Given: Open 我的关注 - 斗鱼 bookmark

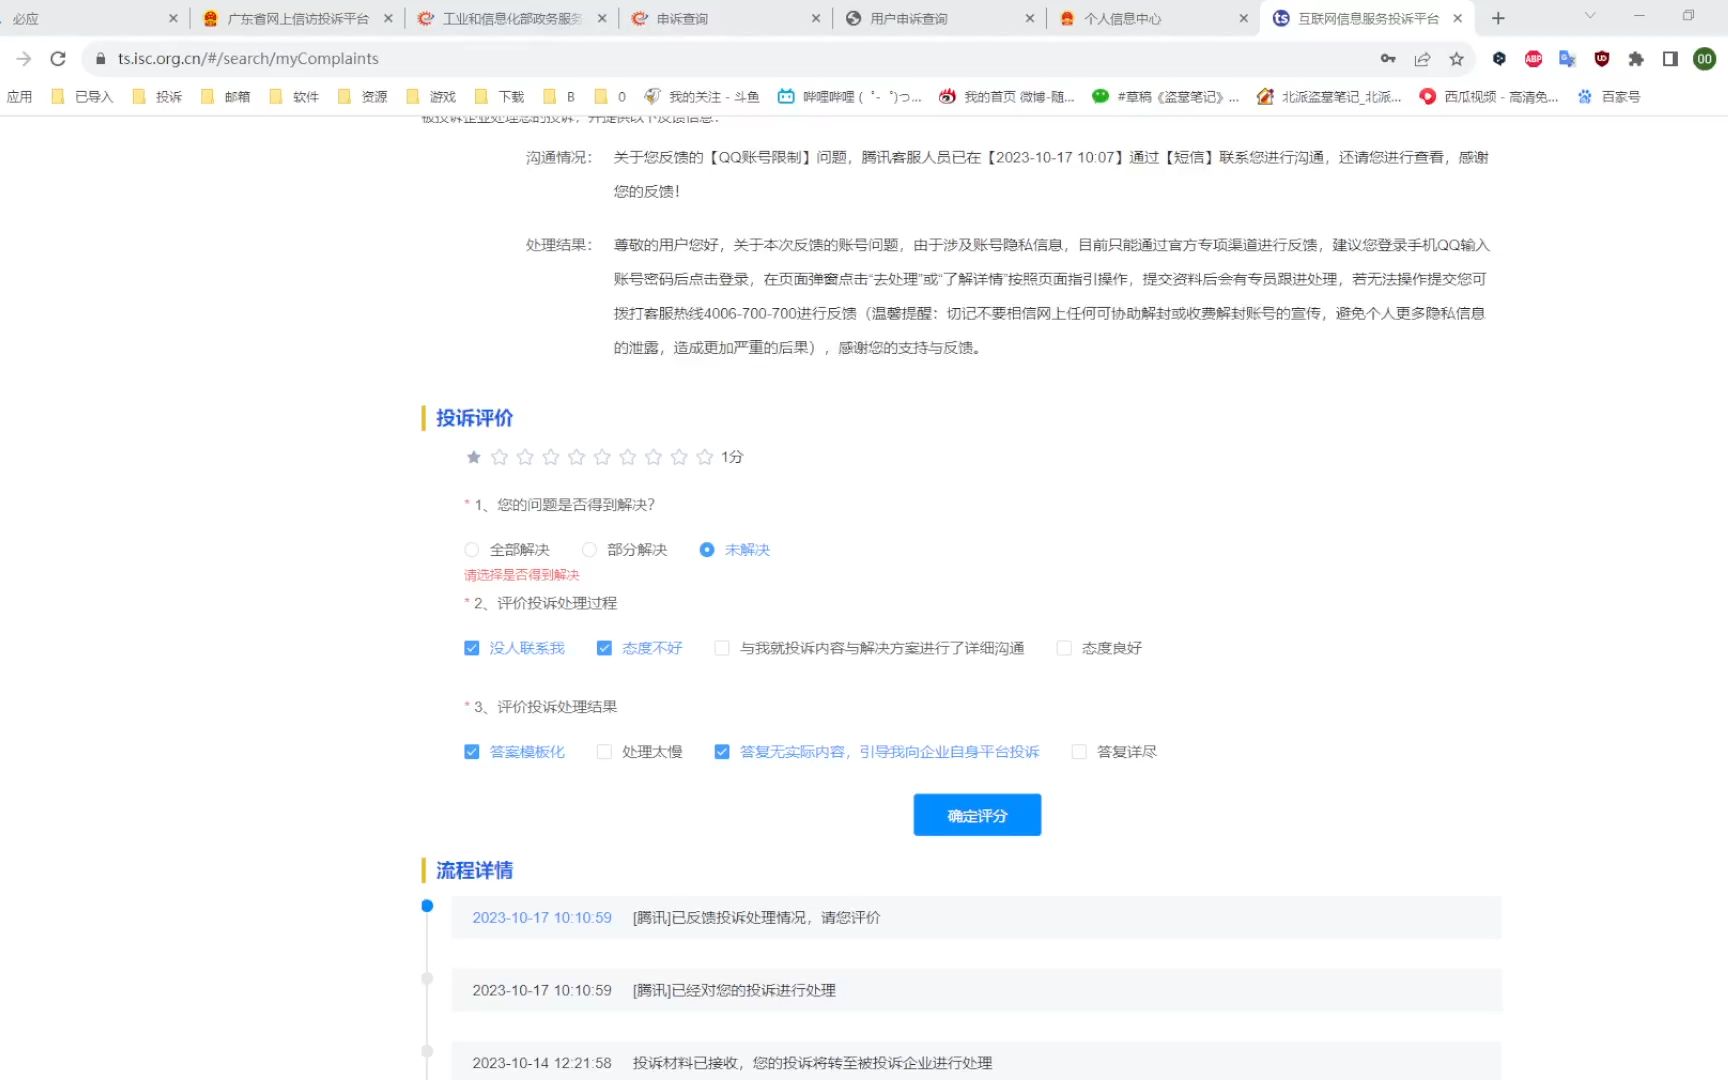Looking at the screenshot, I should (x=702, y=97).
